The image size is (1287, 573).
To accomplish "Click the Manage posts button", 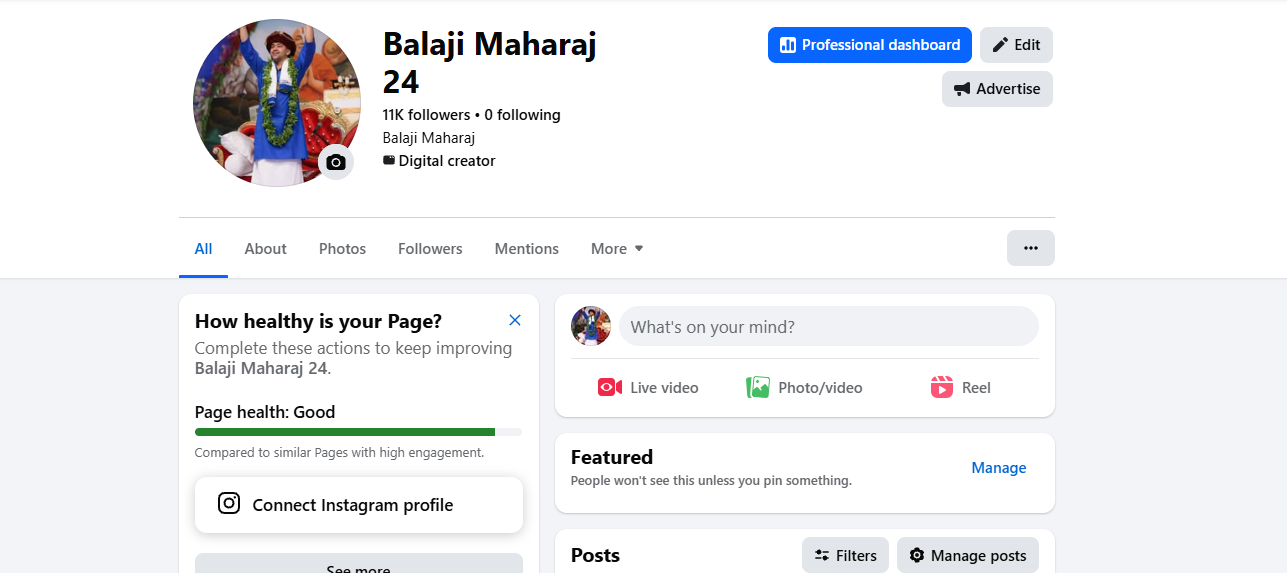I will (x=967, y=555).
